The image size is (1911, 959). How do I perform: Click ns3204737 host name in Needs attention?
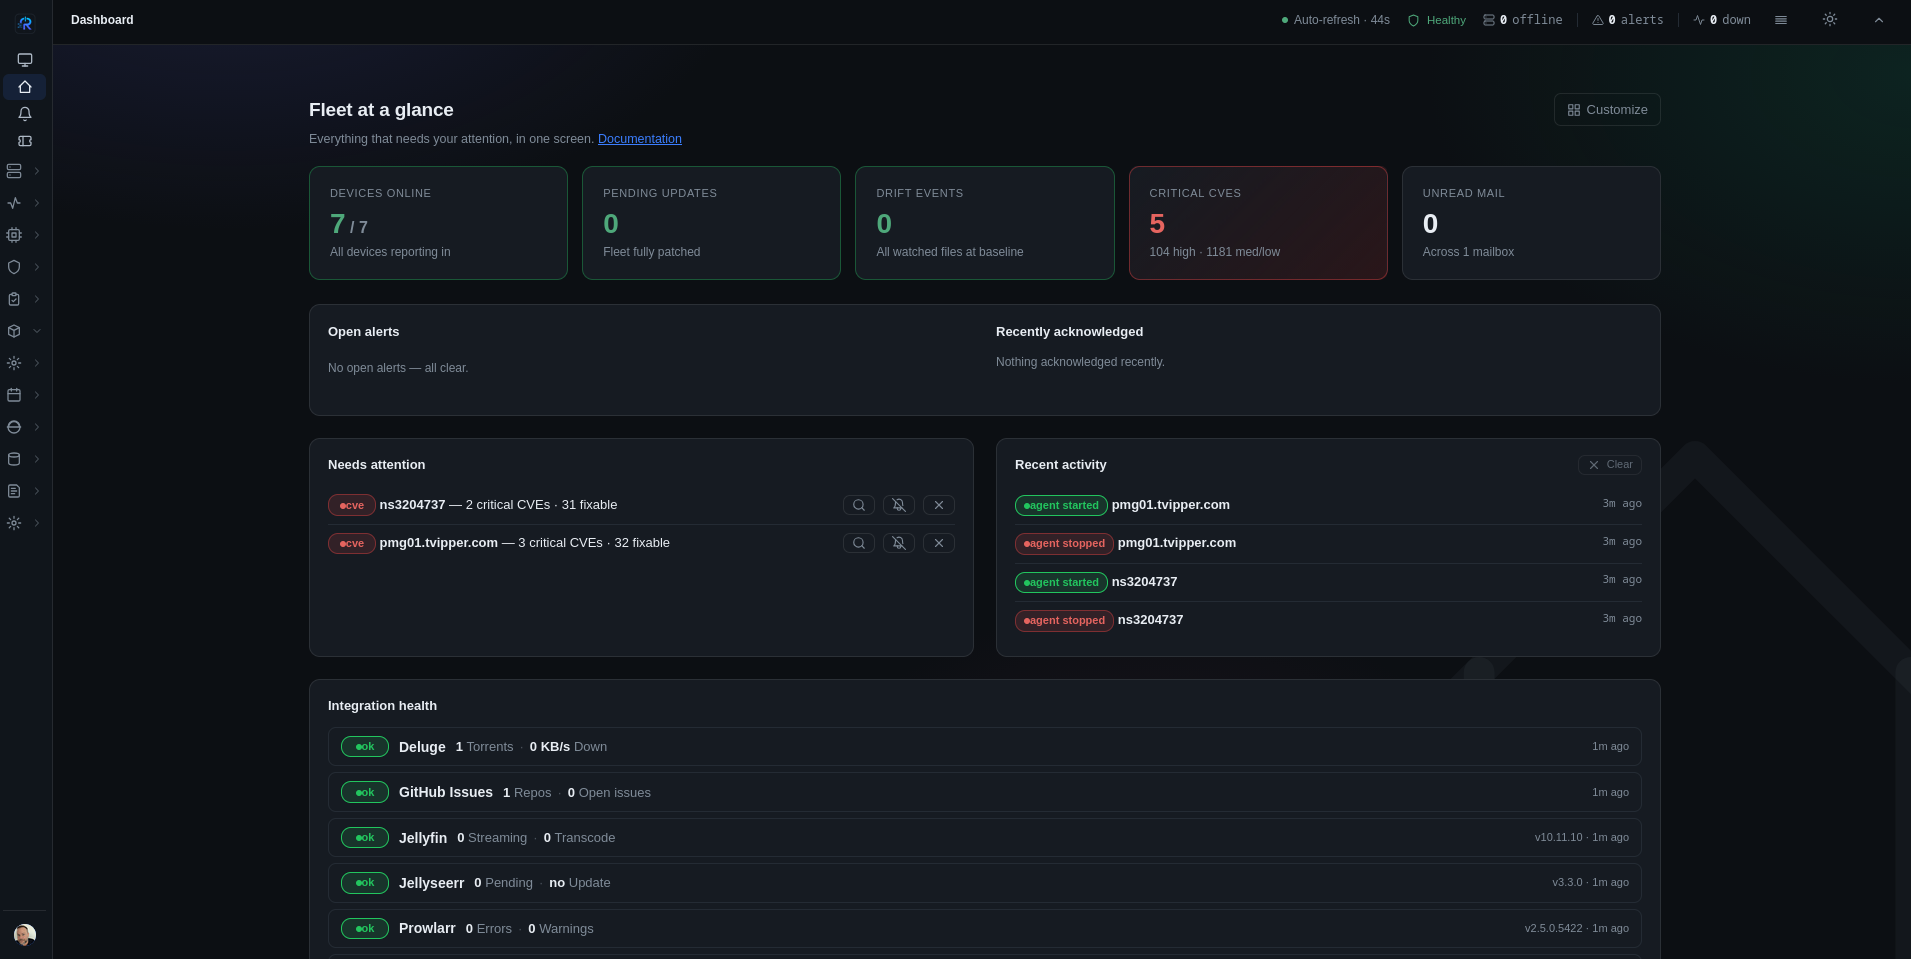click(x=412, y=505)
